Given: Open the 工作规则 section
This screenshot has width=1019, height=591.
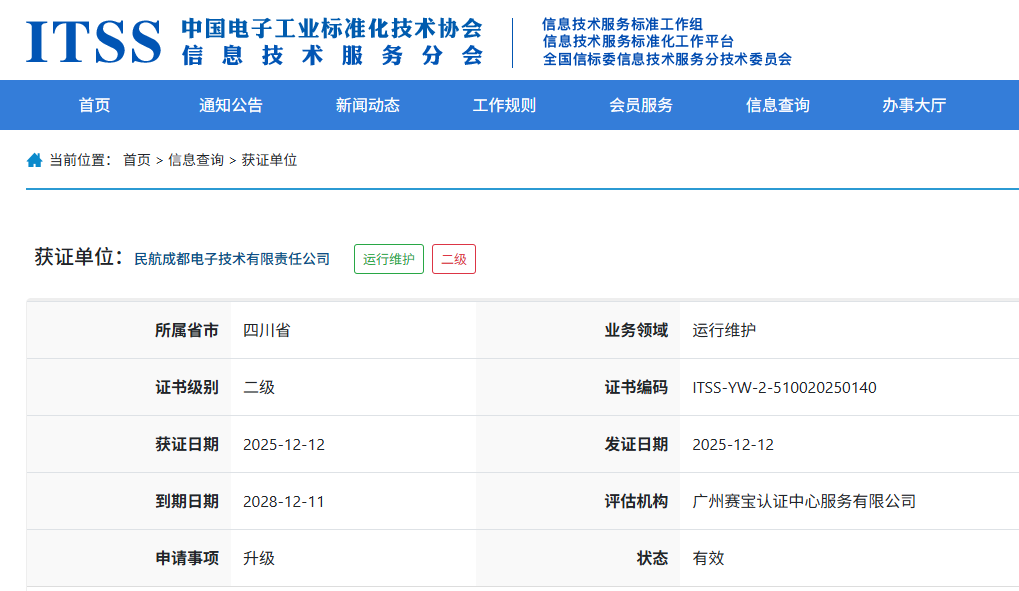Looking at the screenshot, I should (x=502, y=105).
